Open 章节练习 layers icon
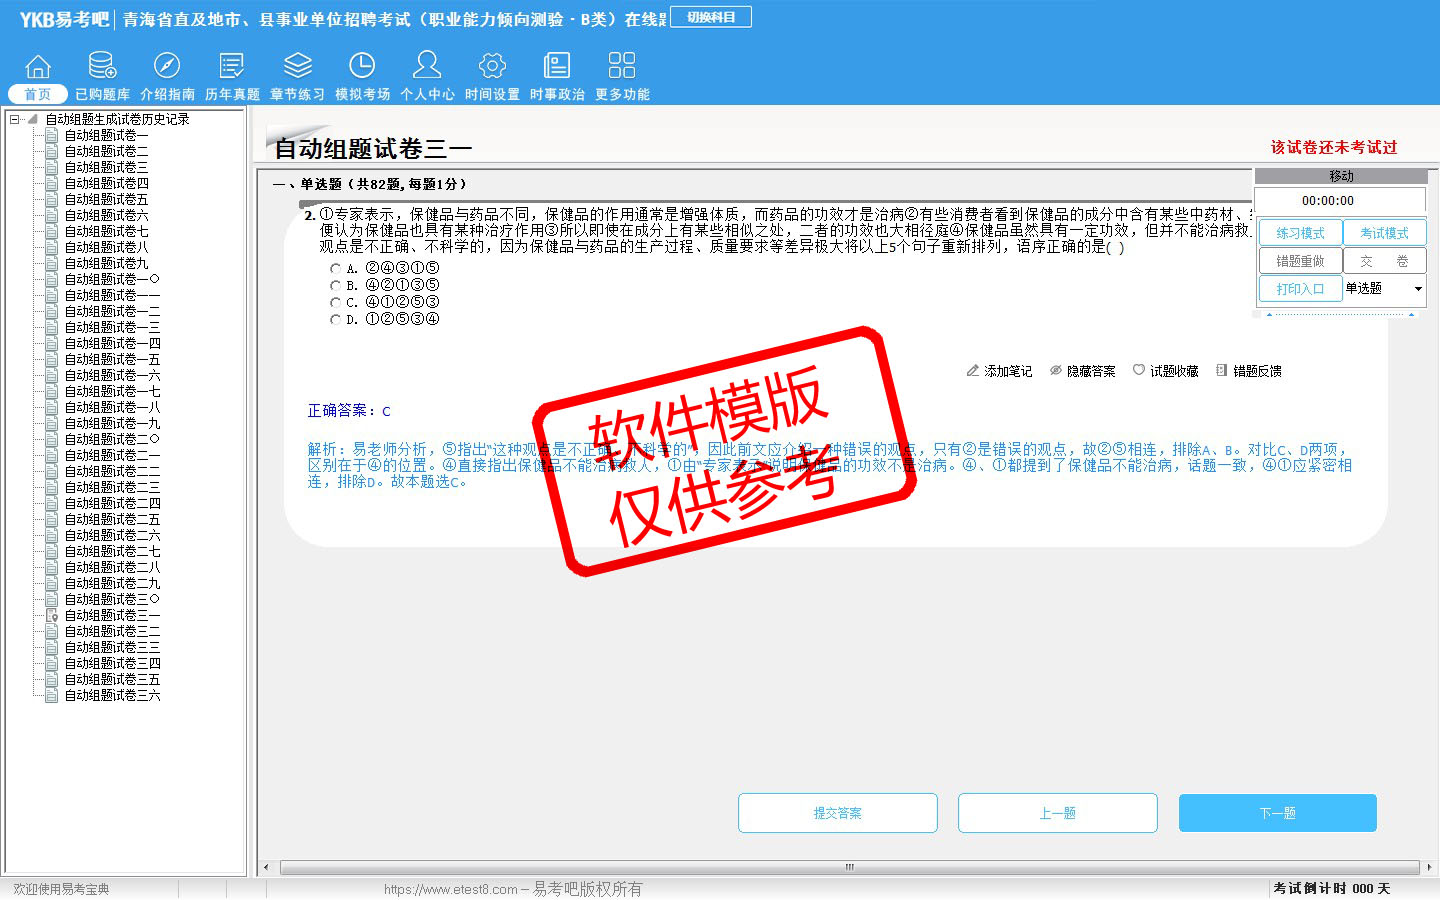The image size is (1440, 900). (297, 67)
